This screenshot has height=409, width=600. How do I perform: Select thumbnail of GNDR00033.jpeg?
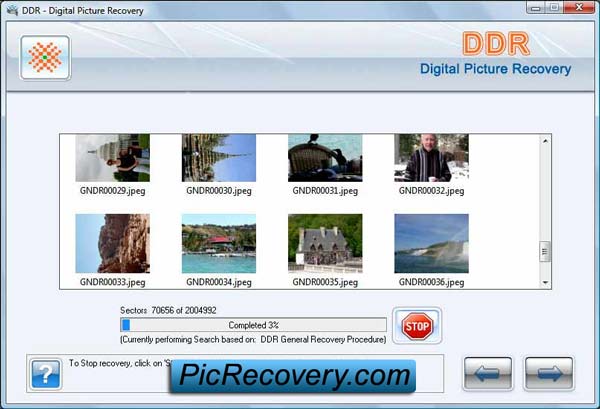(x=112, y=243)
